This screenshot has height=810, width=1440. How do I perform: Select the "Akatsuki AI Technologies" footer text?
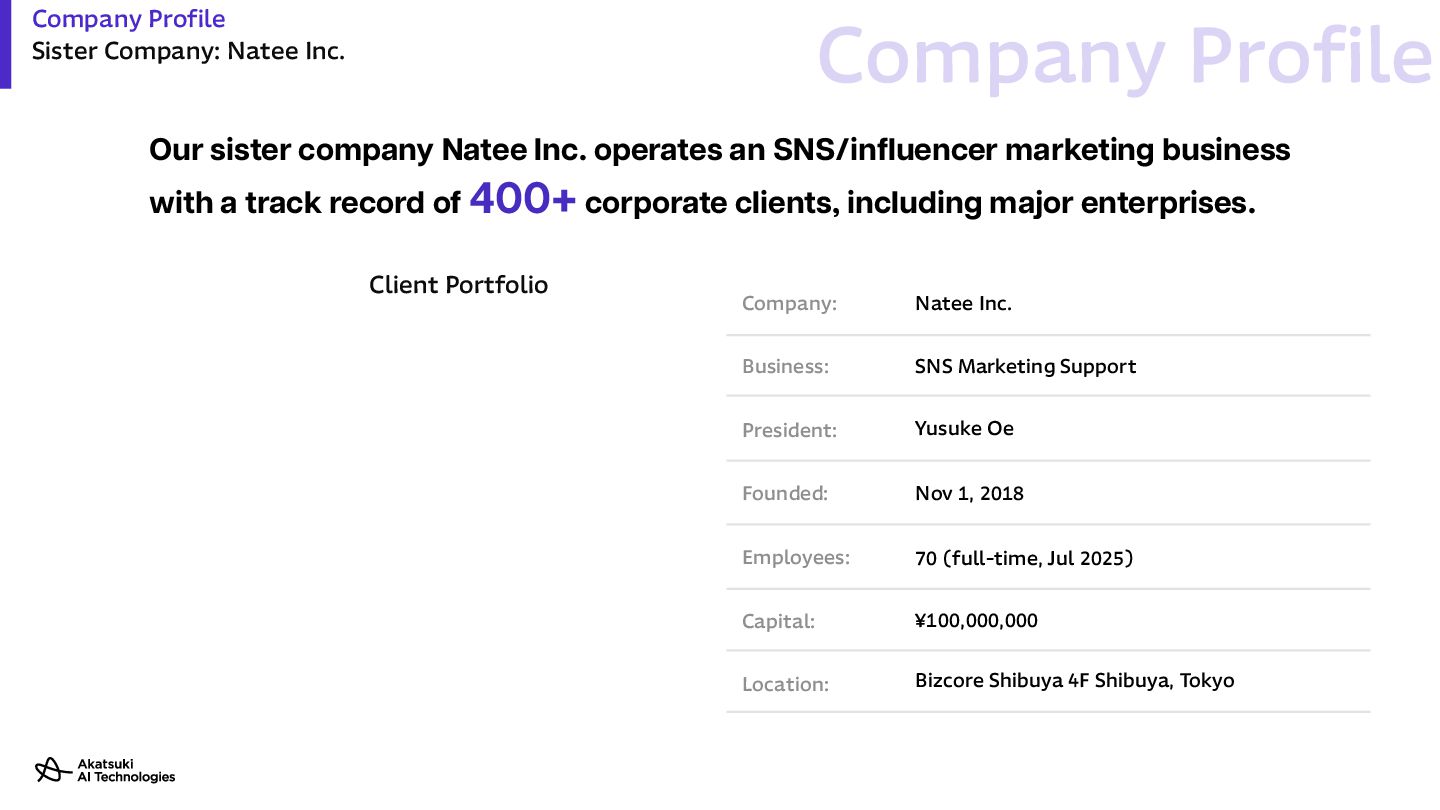126,770
